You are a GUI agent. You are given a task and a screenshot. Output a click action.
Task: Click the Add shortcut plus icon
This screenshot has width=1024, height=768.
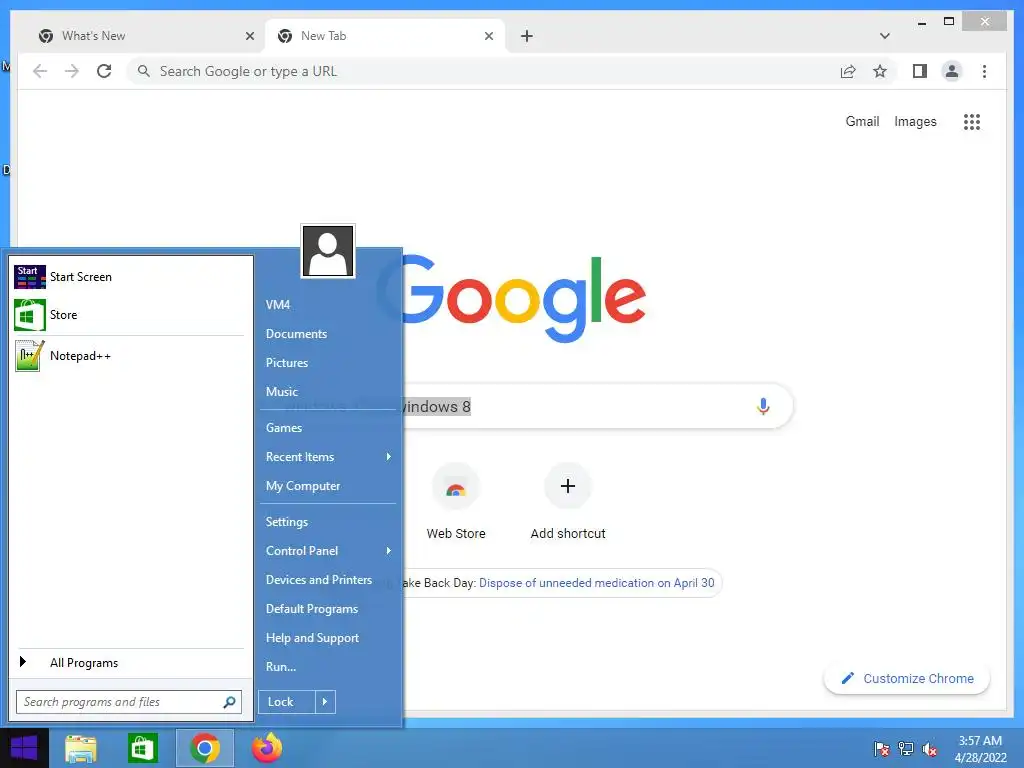(568, 486)
